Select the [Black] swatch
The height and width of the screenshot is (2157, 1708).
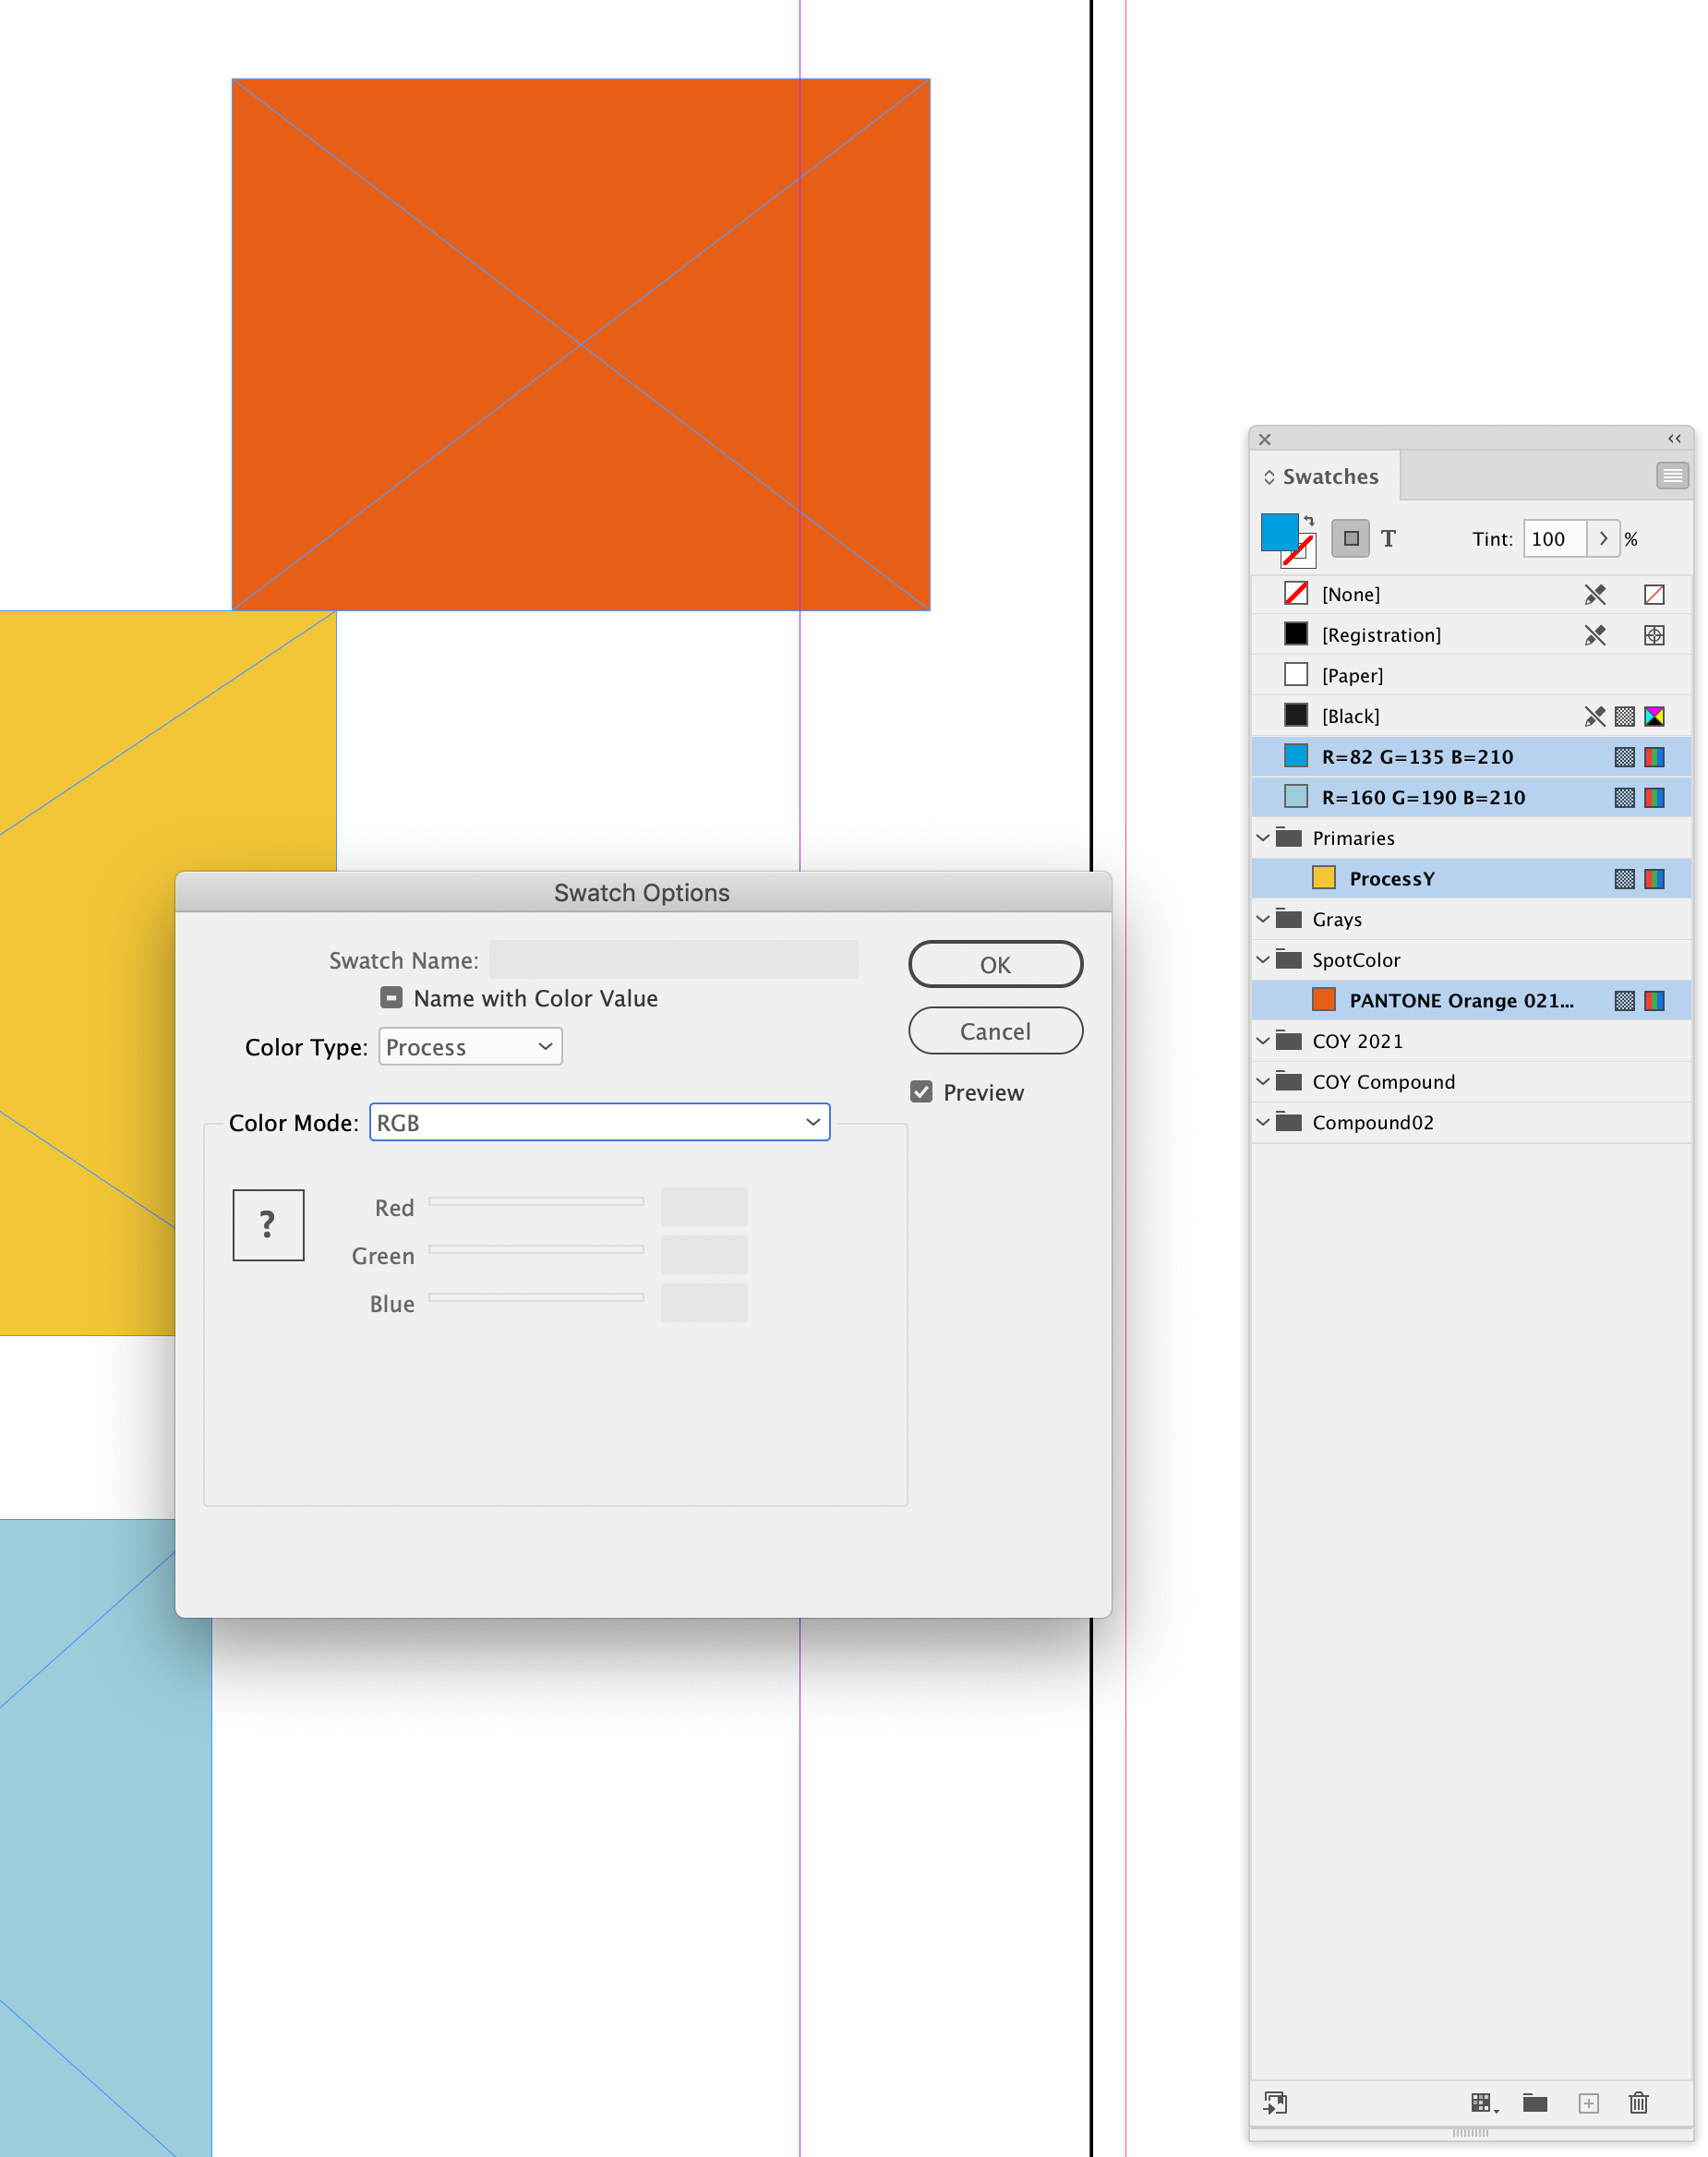pos(1470,716)
